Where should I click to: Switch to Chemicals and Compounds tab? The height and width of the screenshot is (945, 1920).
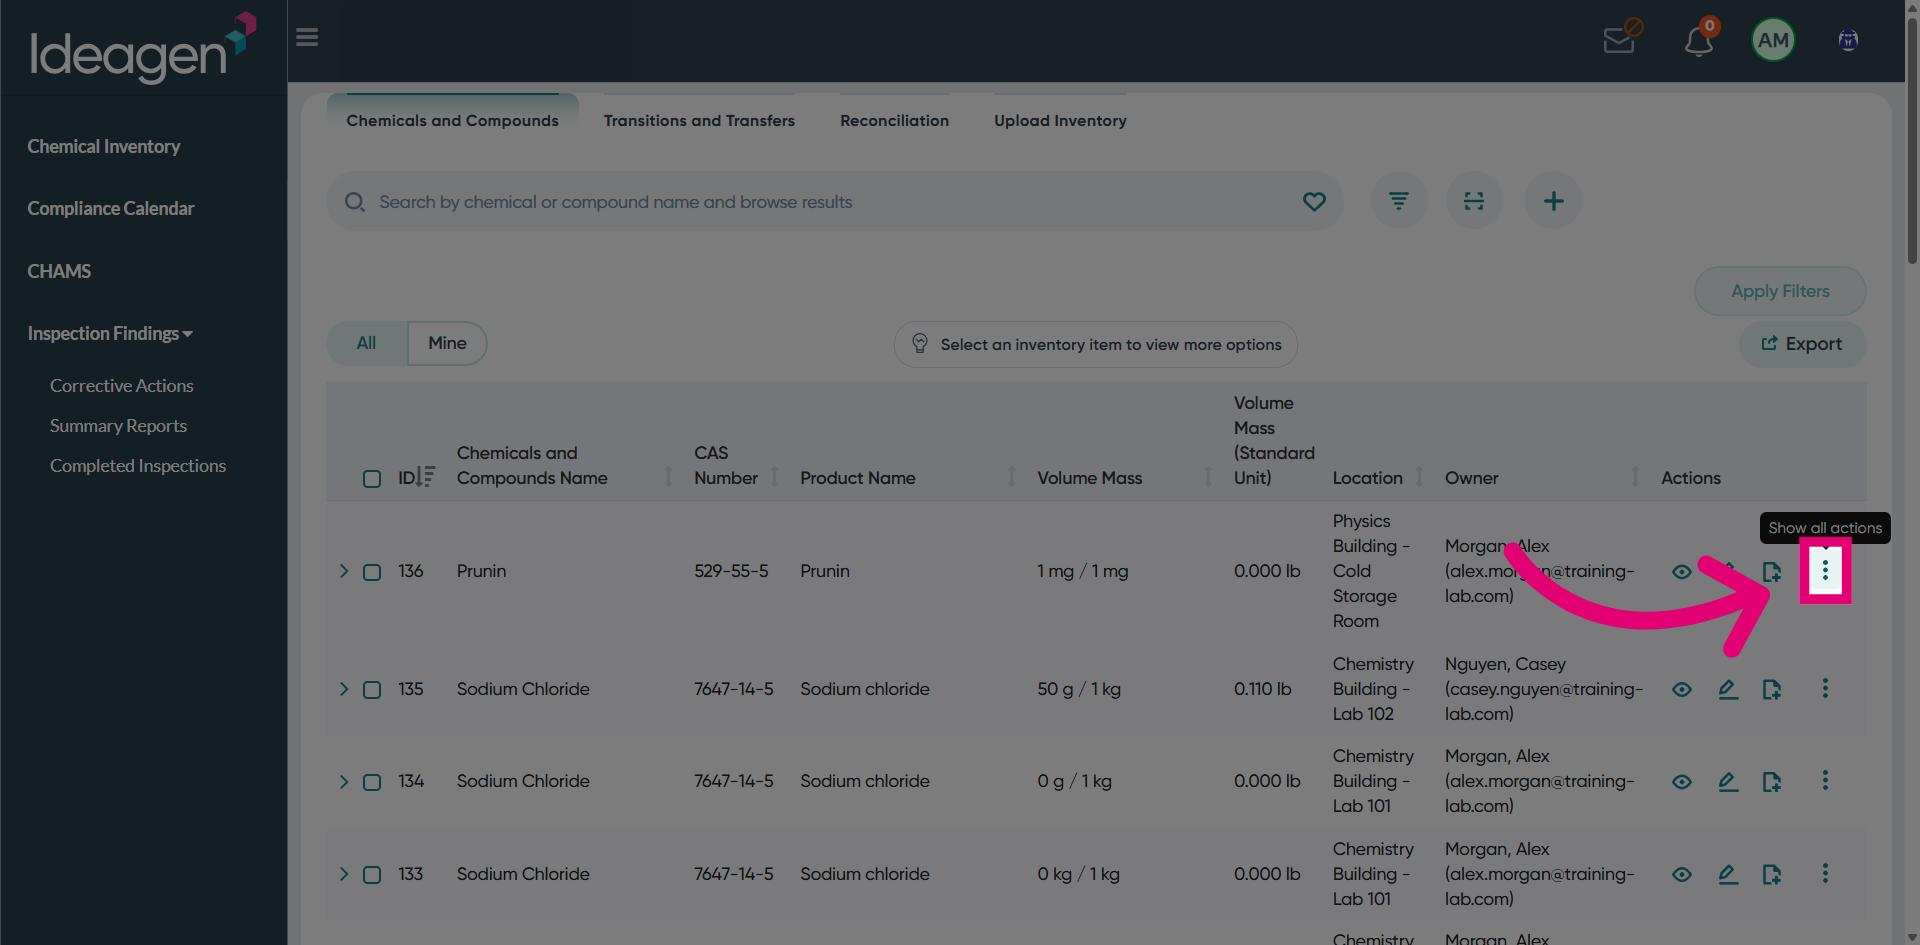452,120
